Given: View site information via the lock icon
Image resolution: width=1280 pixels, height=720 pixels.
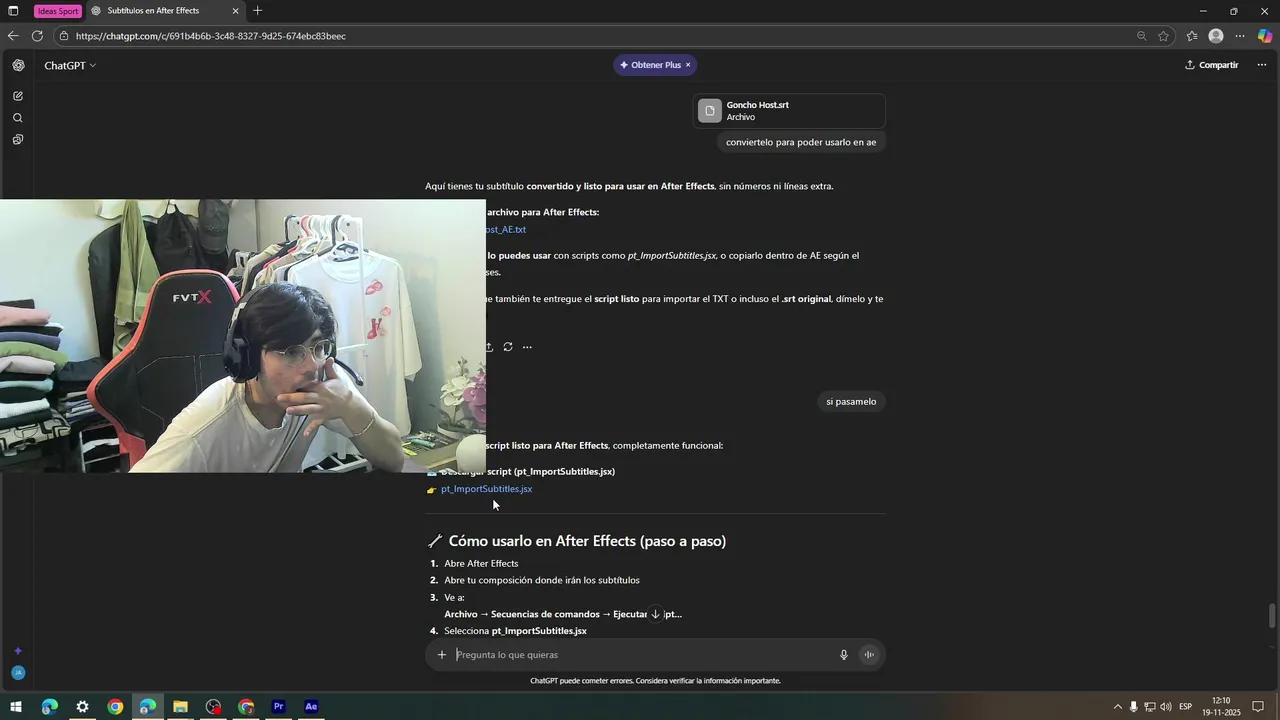Looking at the screenshot, I should [x=64, y=36].
